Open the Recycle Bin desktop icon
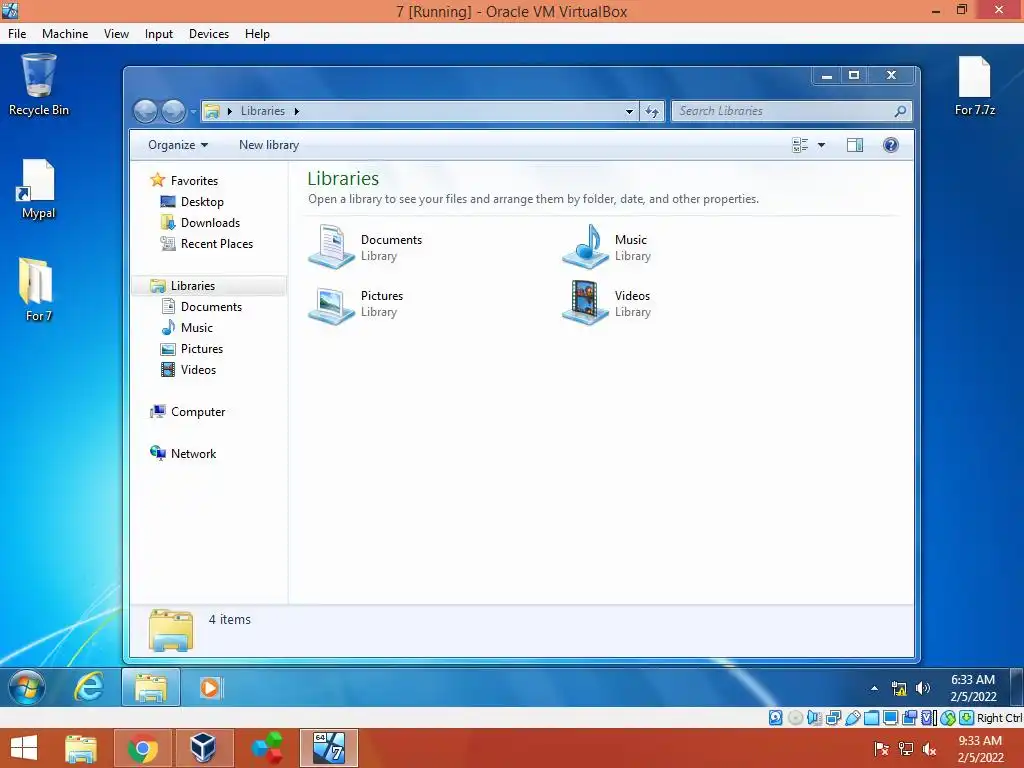The width and height of the screenshot is (1024, 768). click(39, 85)
